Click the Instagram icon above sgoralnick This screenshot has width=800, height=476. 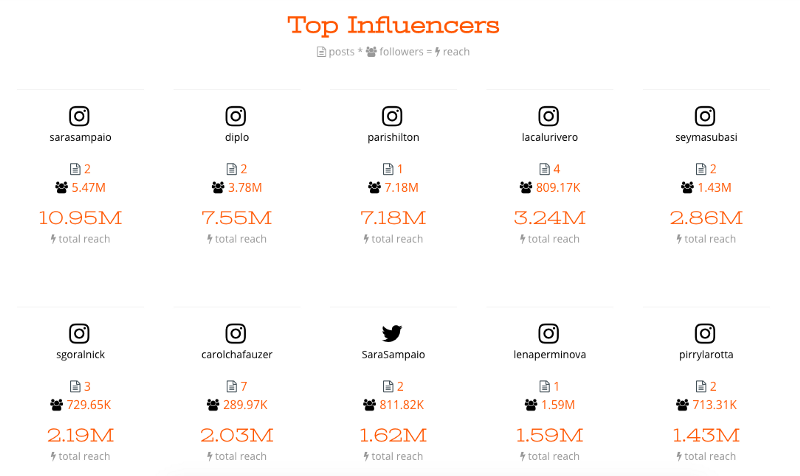[x=79, y=334]
